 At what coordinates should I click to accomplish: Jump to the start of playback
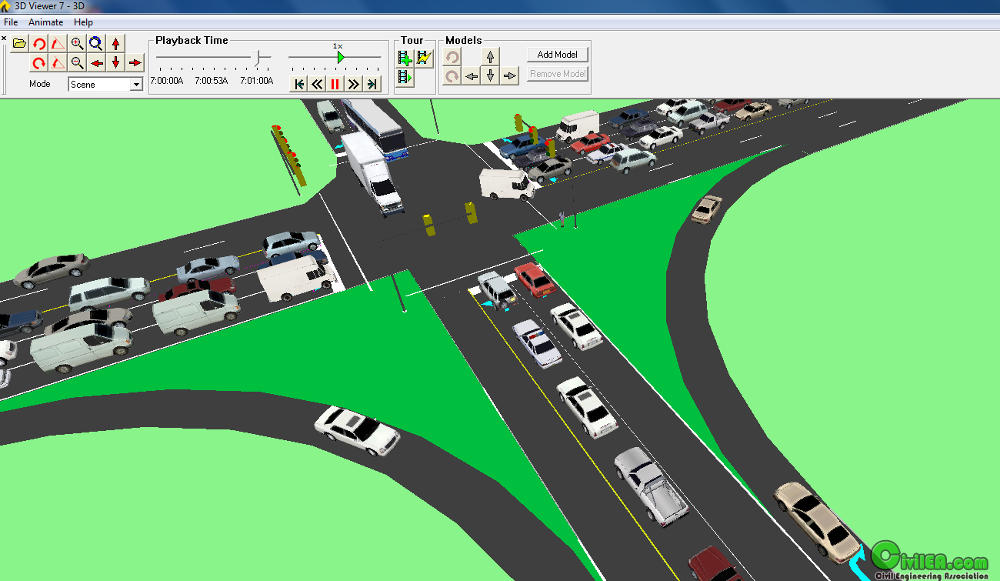299,83
